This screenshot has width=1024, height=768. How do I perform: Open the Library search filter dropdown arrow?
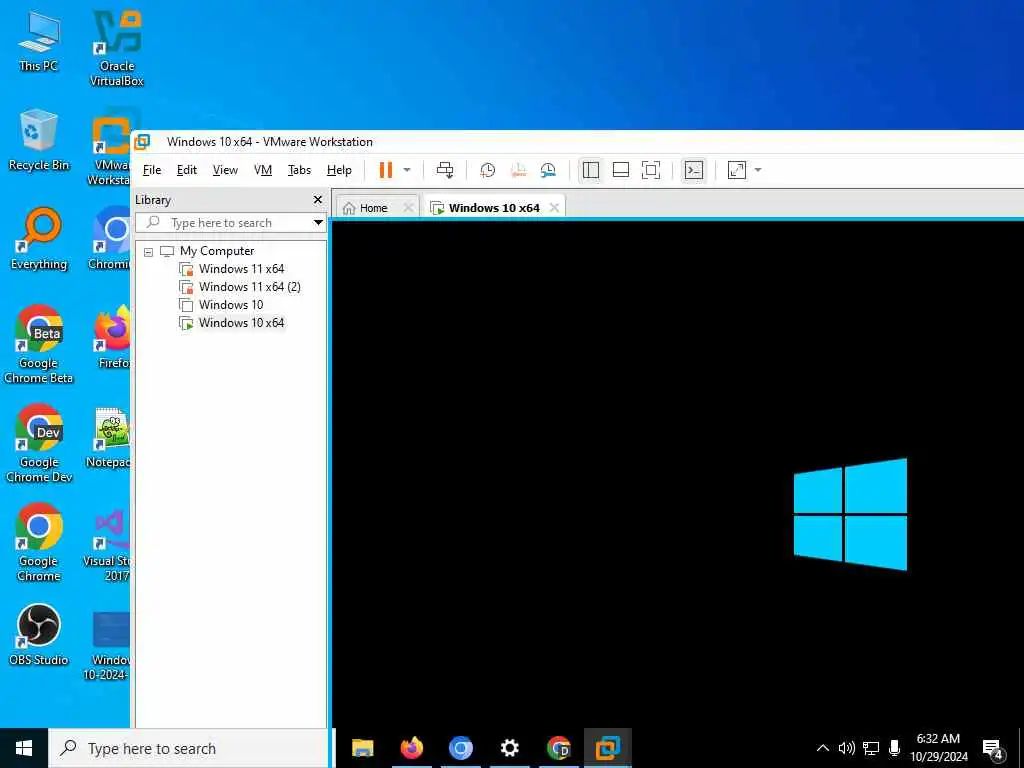click(x=318, y=223)
